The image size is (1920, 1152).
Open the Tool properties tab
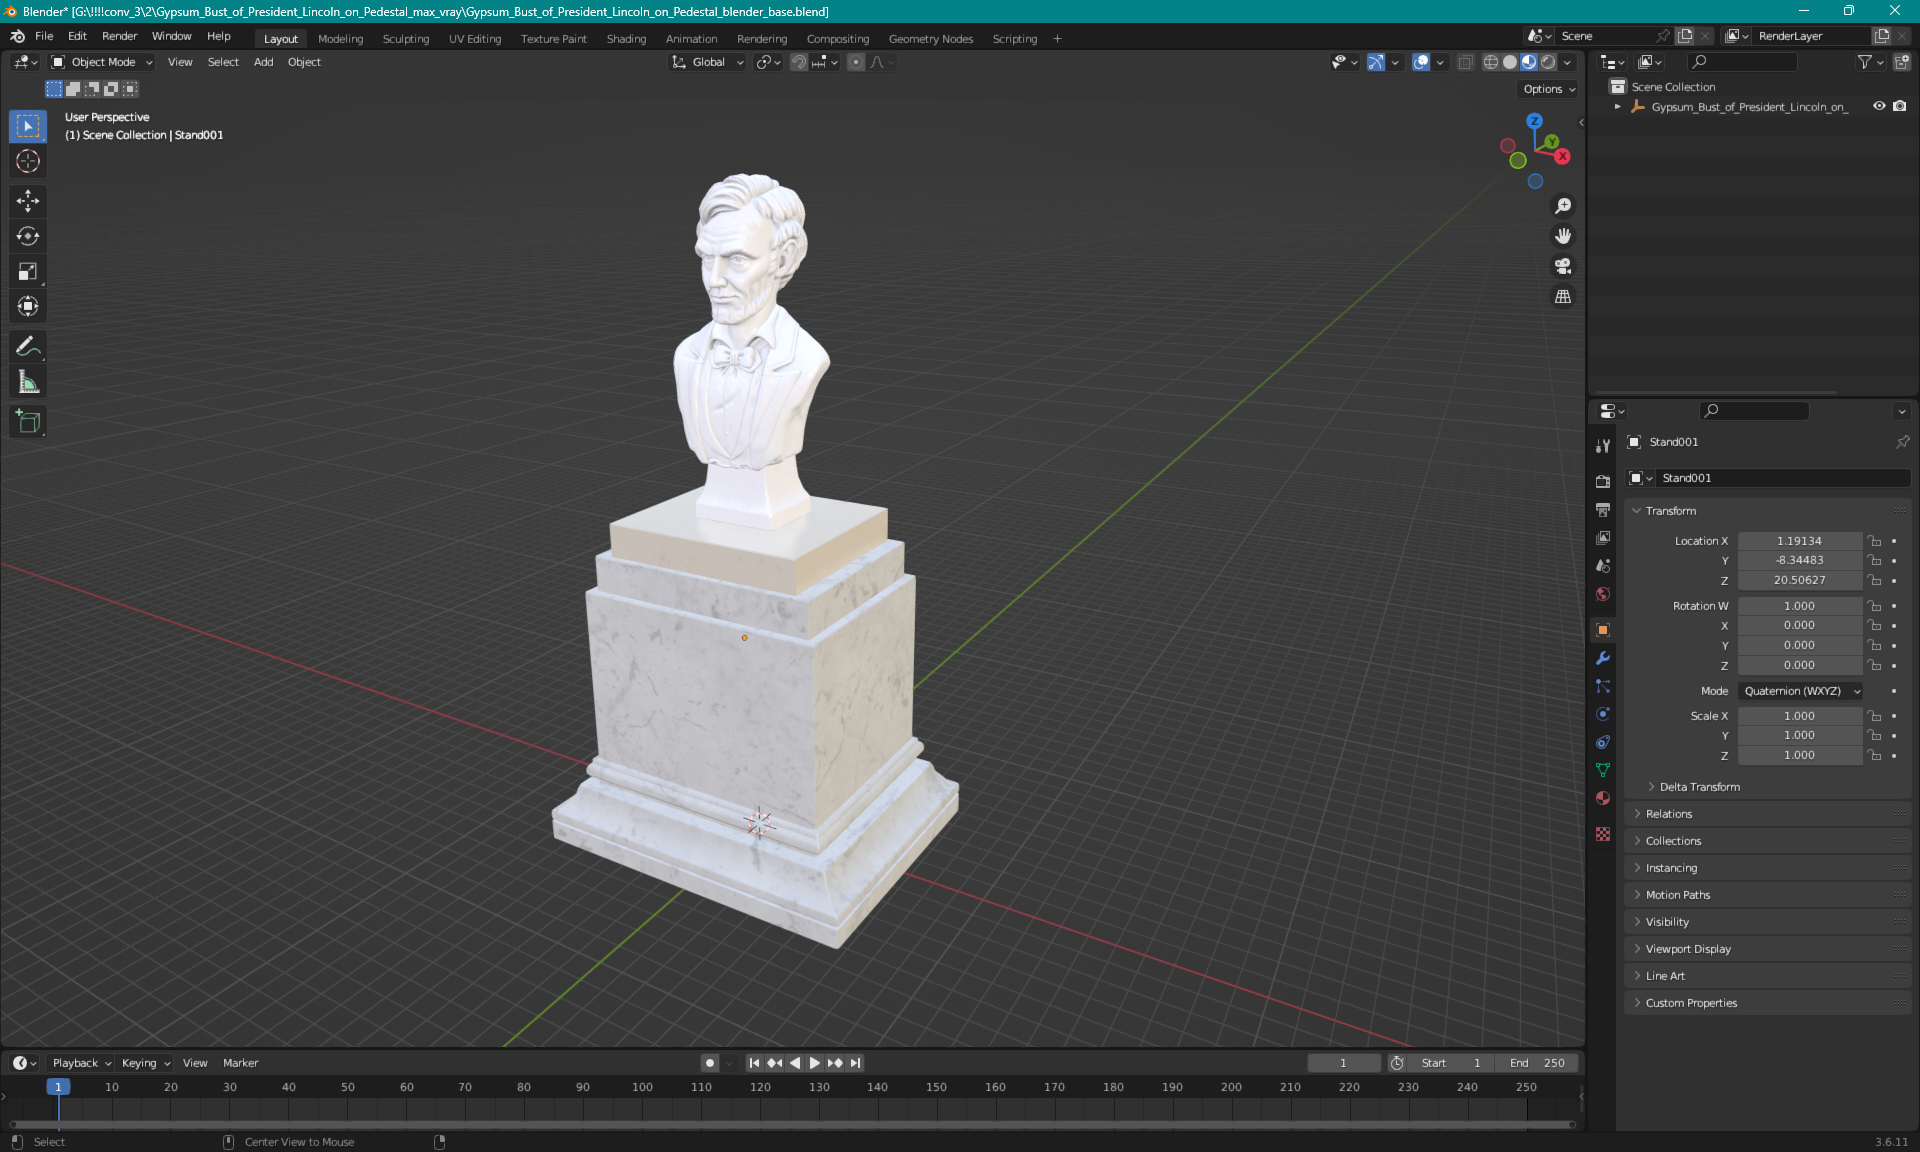[x=1603, y=446]
